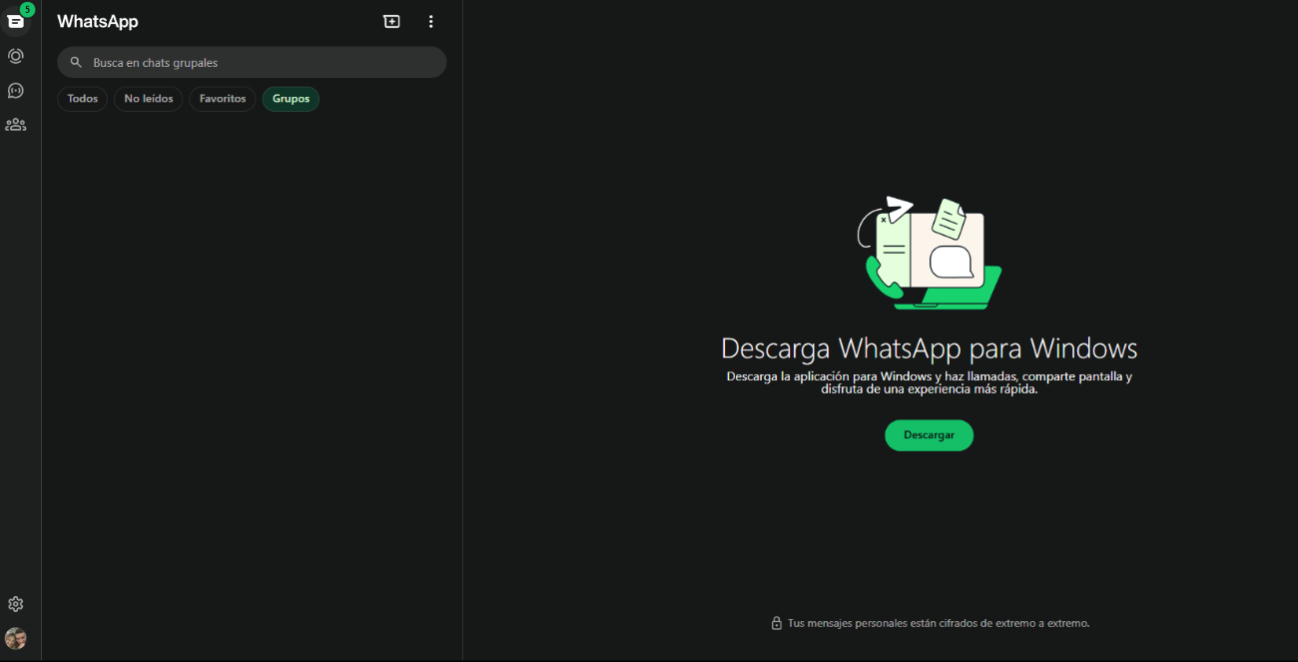Image resolution: width=1298 pixels, height=662 pixels.
Task: Show the Favoritos filter
Action: point(222,99)
